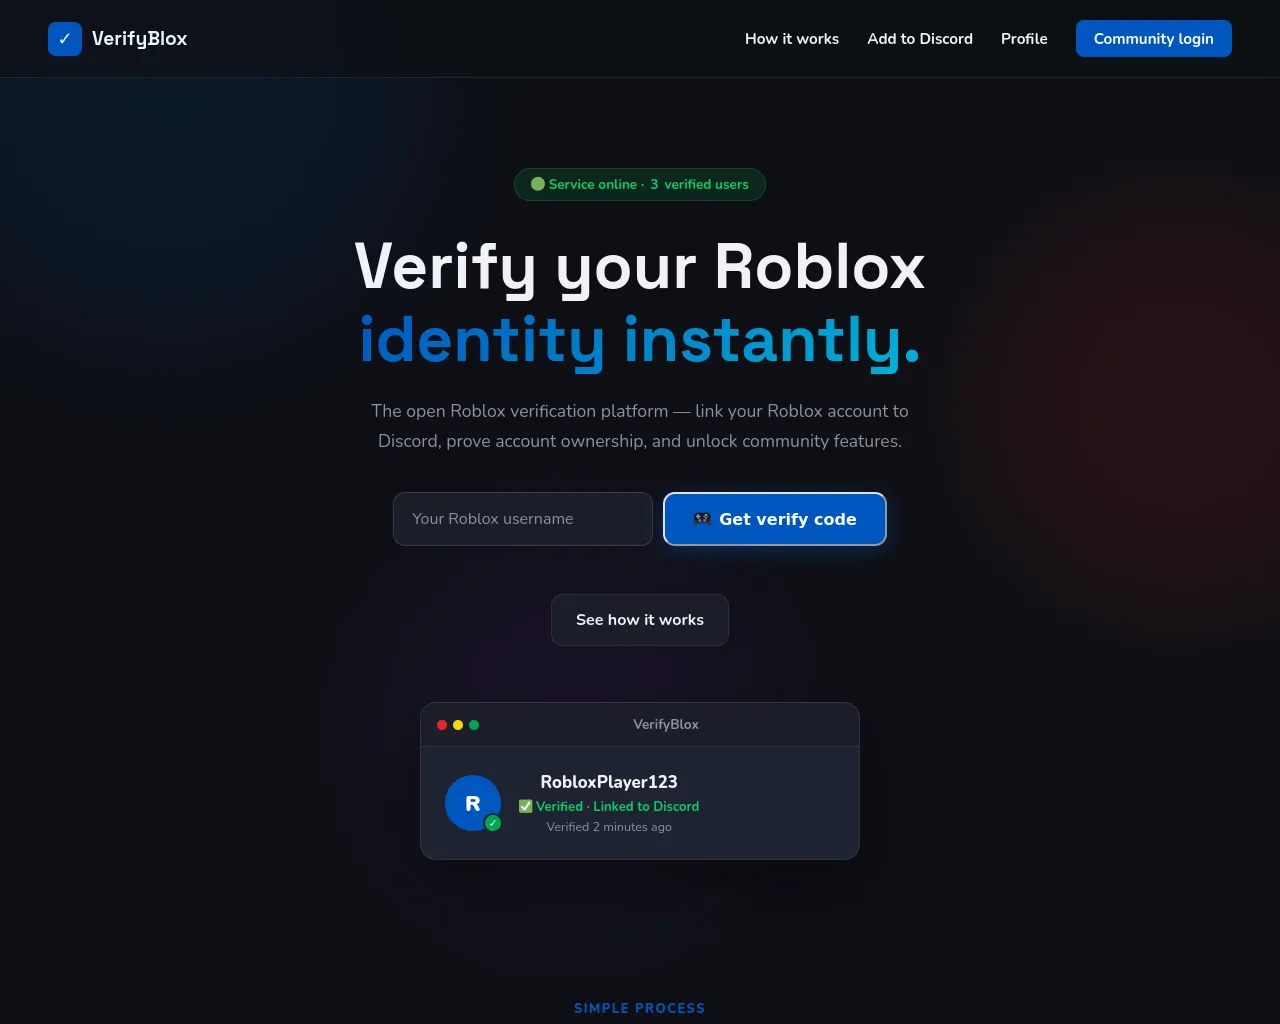
Task: Open the How it works nav link
Action: click(x=792, y=39)
